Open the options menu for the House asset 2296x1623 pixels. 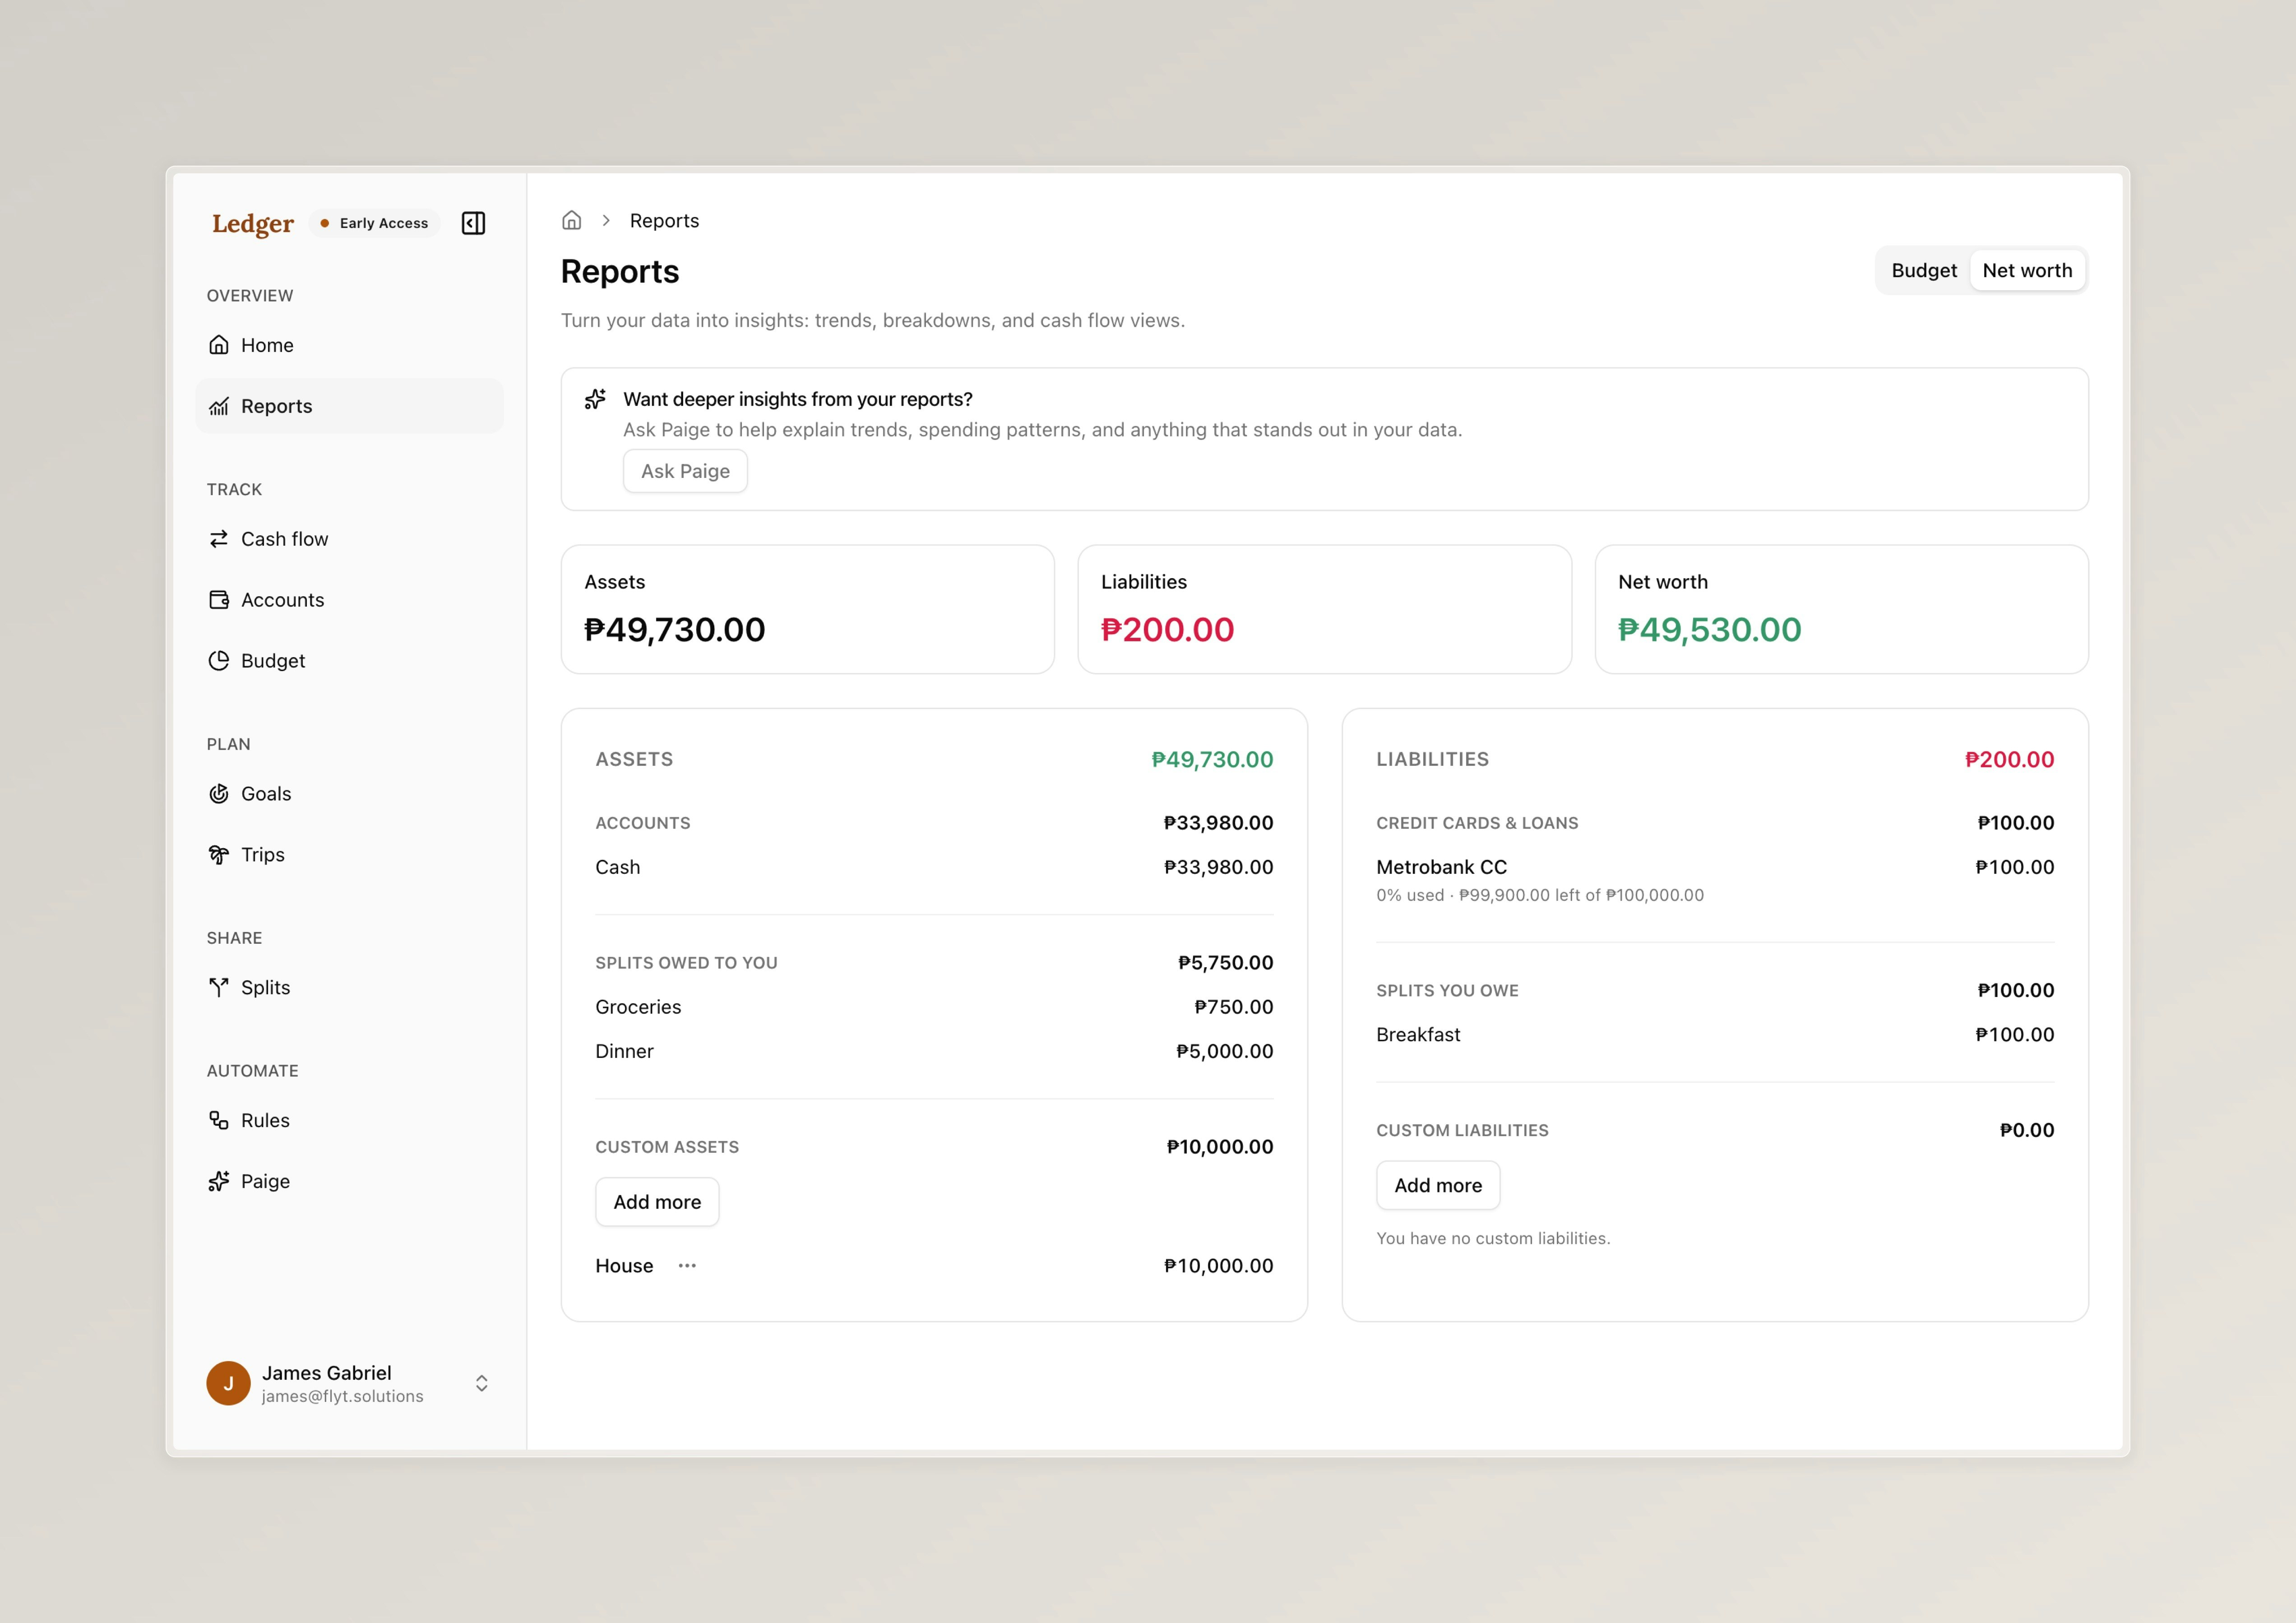click(x=686, y=1265)
